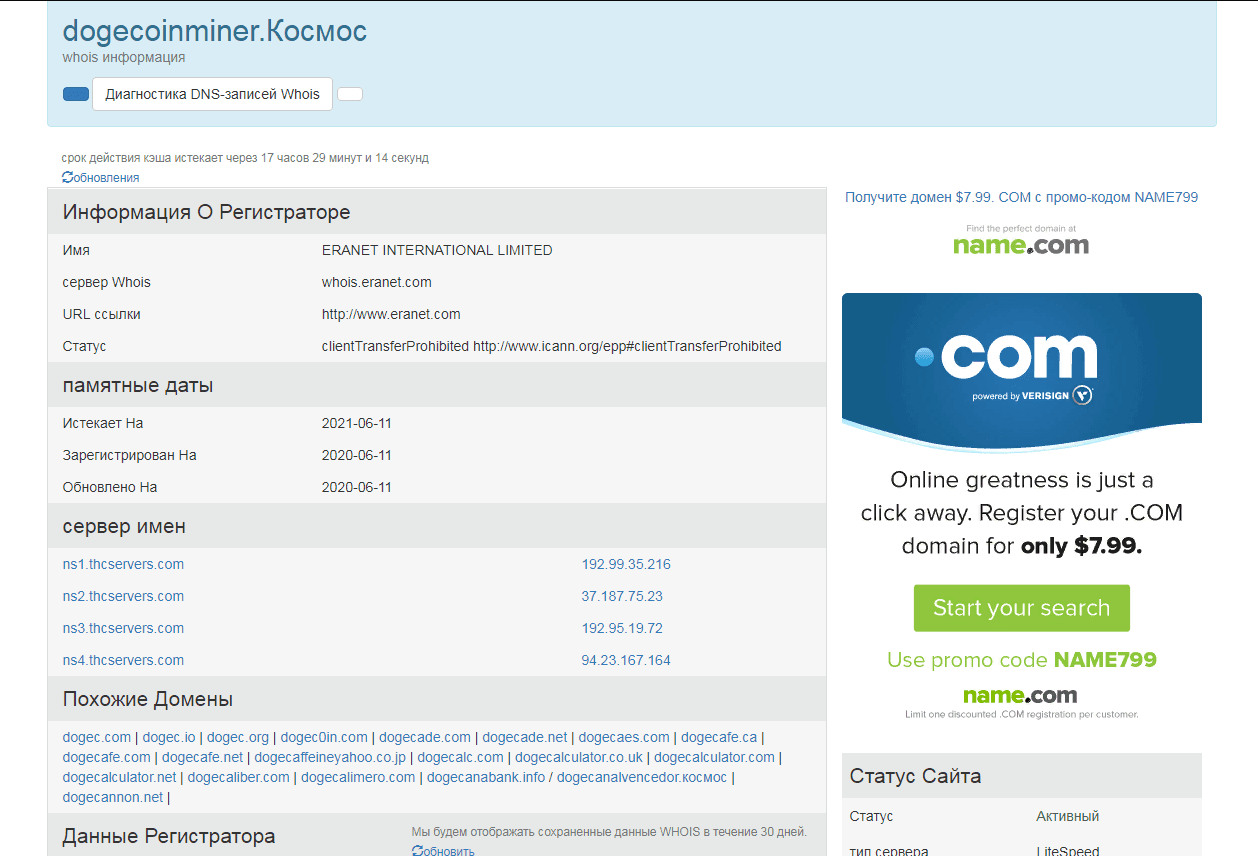The height and width of the screenshot is (856, 1258).
Task: Open the dogecaffeineyahoo.co.jp domain link
Action: 330,757
